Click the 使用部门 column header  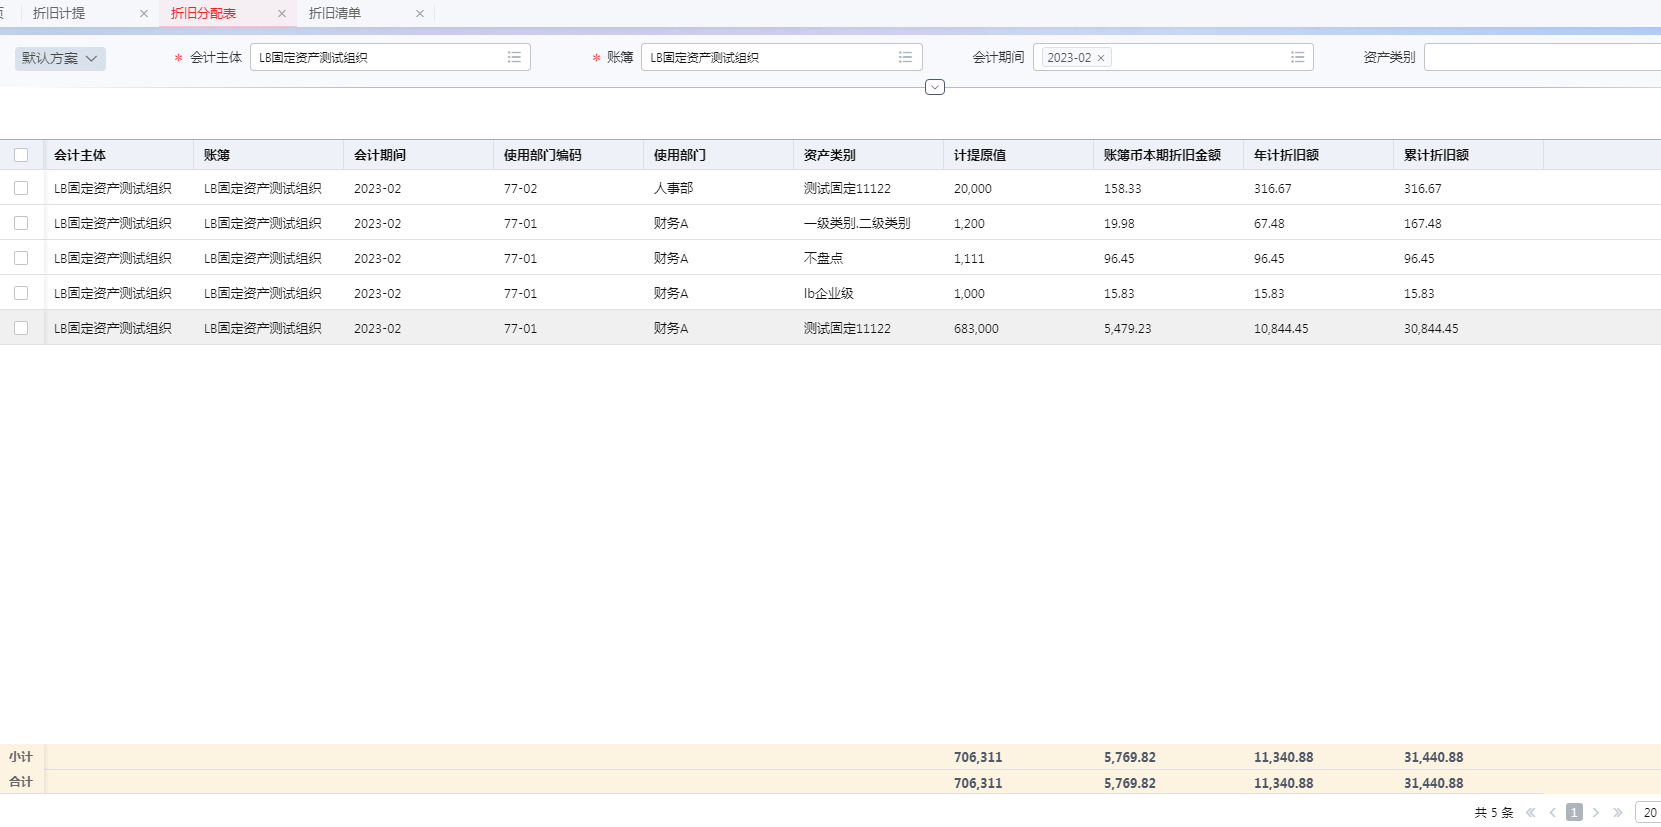pos(680,155)
